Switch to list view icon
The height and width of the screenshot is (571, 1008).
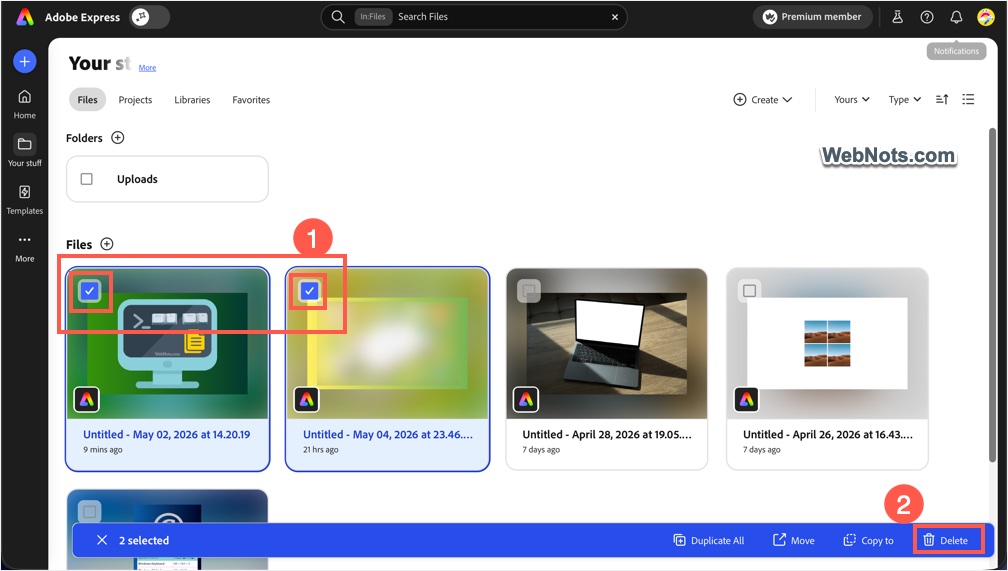(x=968, y=99)
